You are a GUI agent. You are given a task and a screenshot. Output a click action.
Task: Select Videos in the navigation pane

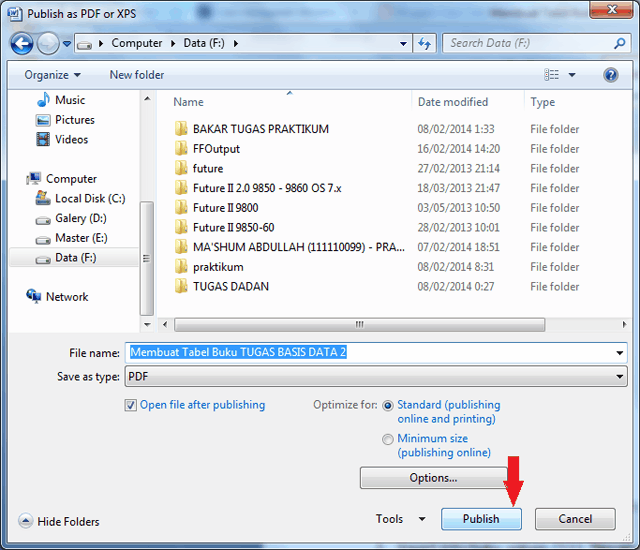(71, 140)
